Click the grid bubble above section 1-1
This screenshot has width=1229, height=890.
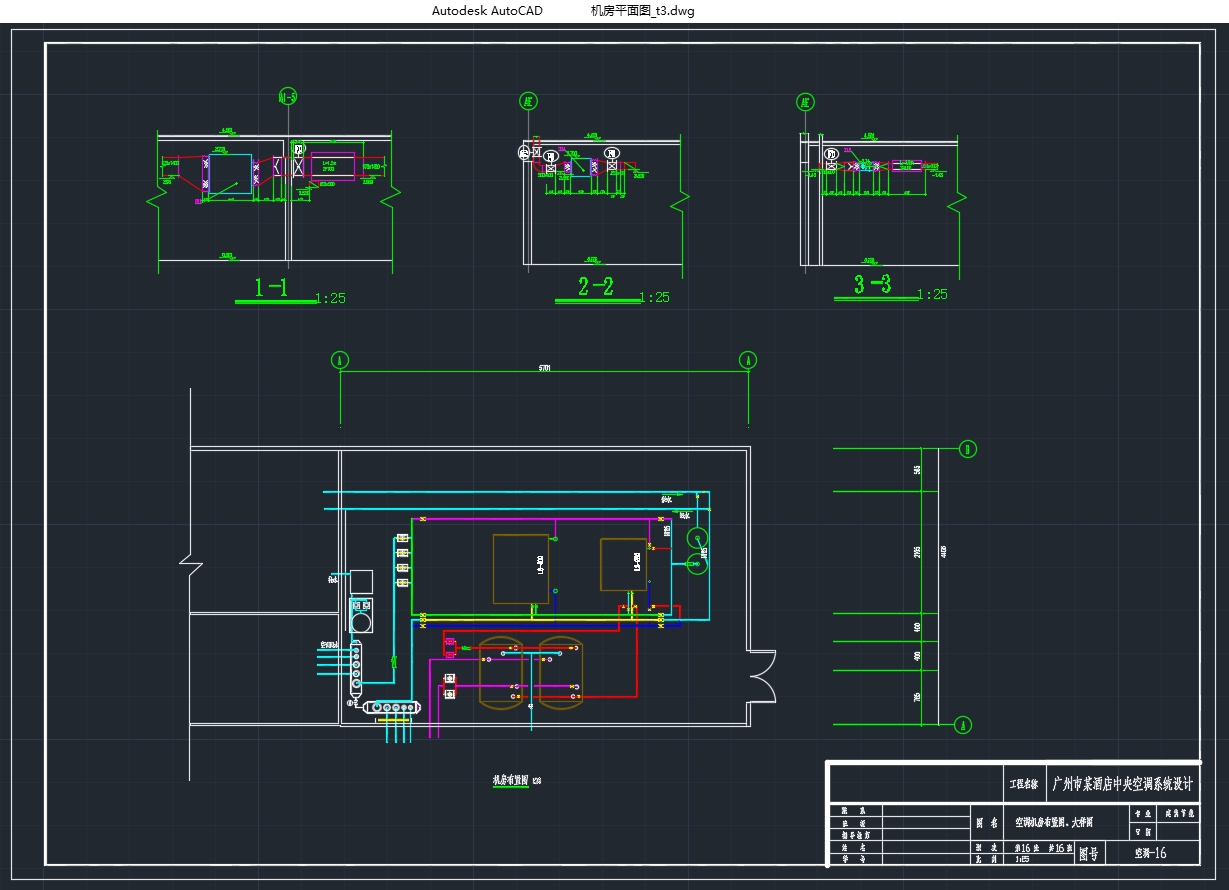point(288,97)
